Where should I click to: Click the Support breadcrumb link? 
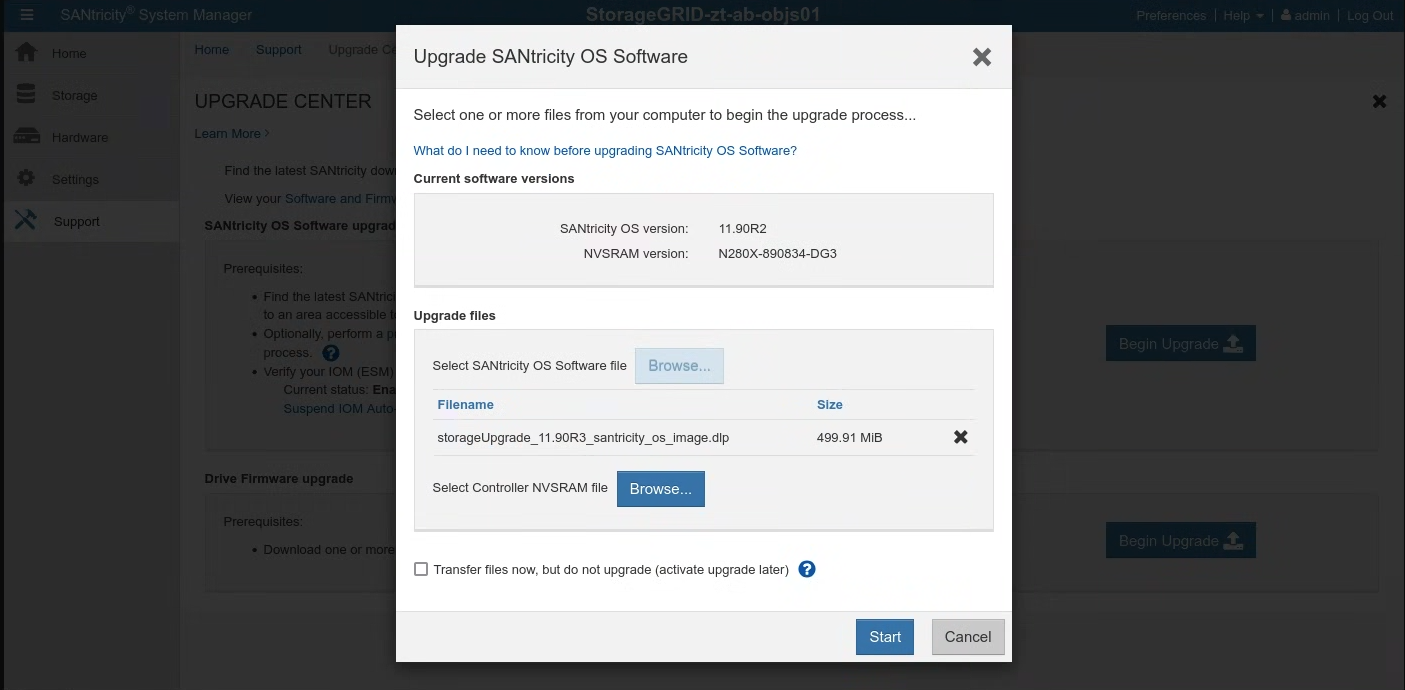point(278,49)
